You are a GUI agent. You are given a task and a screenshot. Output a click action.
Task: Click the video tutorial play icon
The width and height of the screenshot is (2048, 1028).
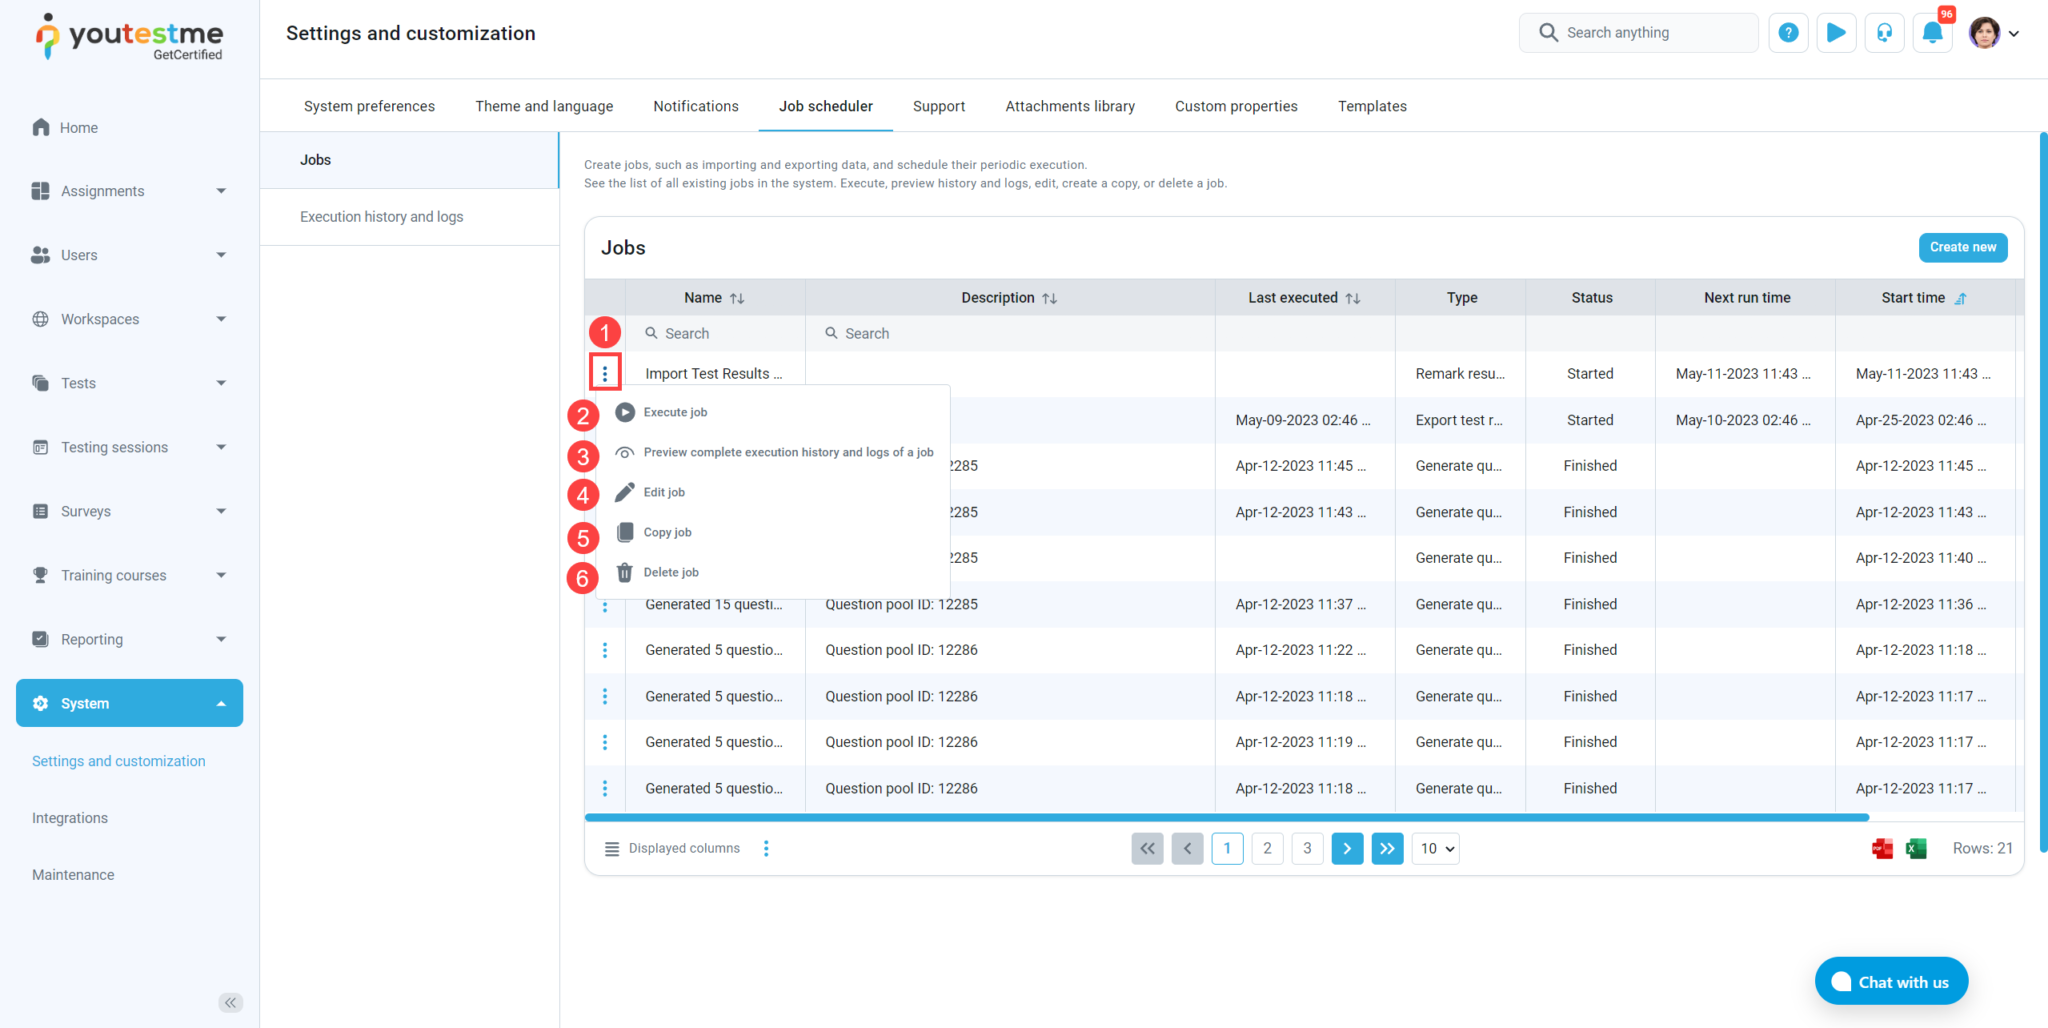(x=1836, y=33)
